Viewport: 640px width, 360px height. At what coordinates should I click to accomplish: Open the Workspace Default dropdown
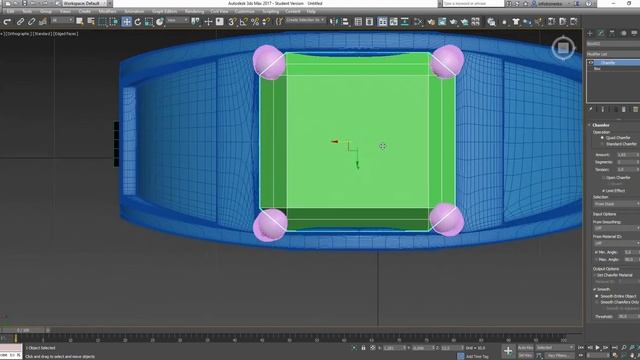[84, 3]
